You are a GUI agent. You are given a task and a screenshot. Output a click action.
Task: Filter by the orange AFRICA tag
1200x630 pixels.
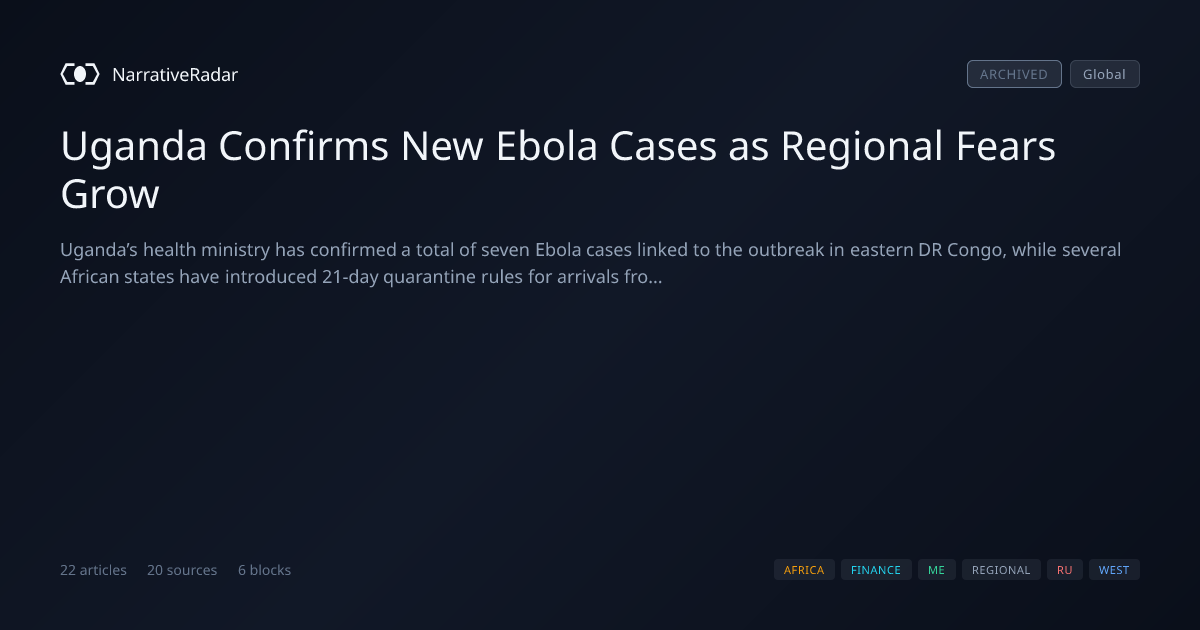click(804, 570)
